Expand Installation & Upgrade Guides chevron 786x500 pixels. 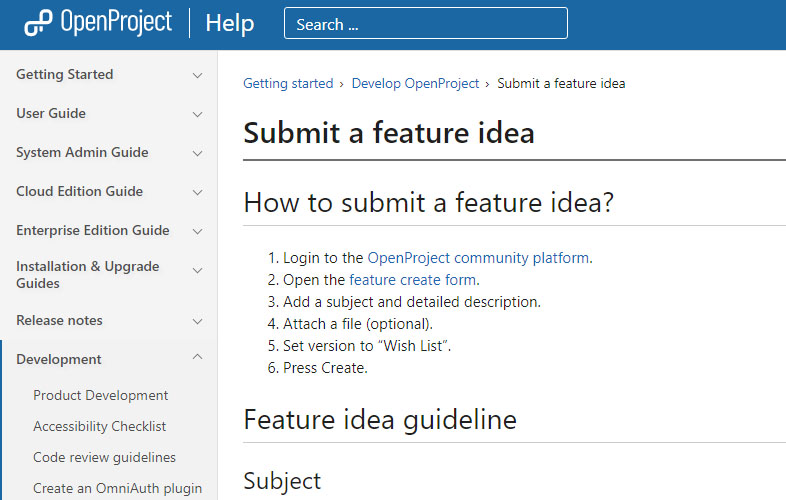(x=197, y=270)
